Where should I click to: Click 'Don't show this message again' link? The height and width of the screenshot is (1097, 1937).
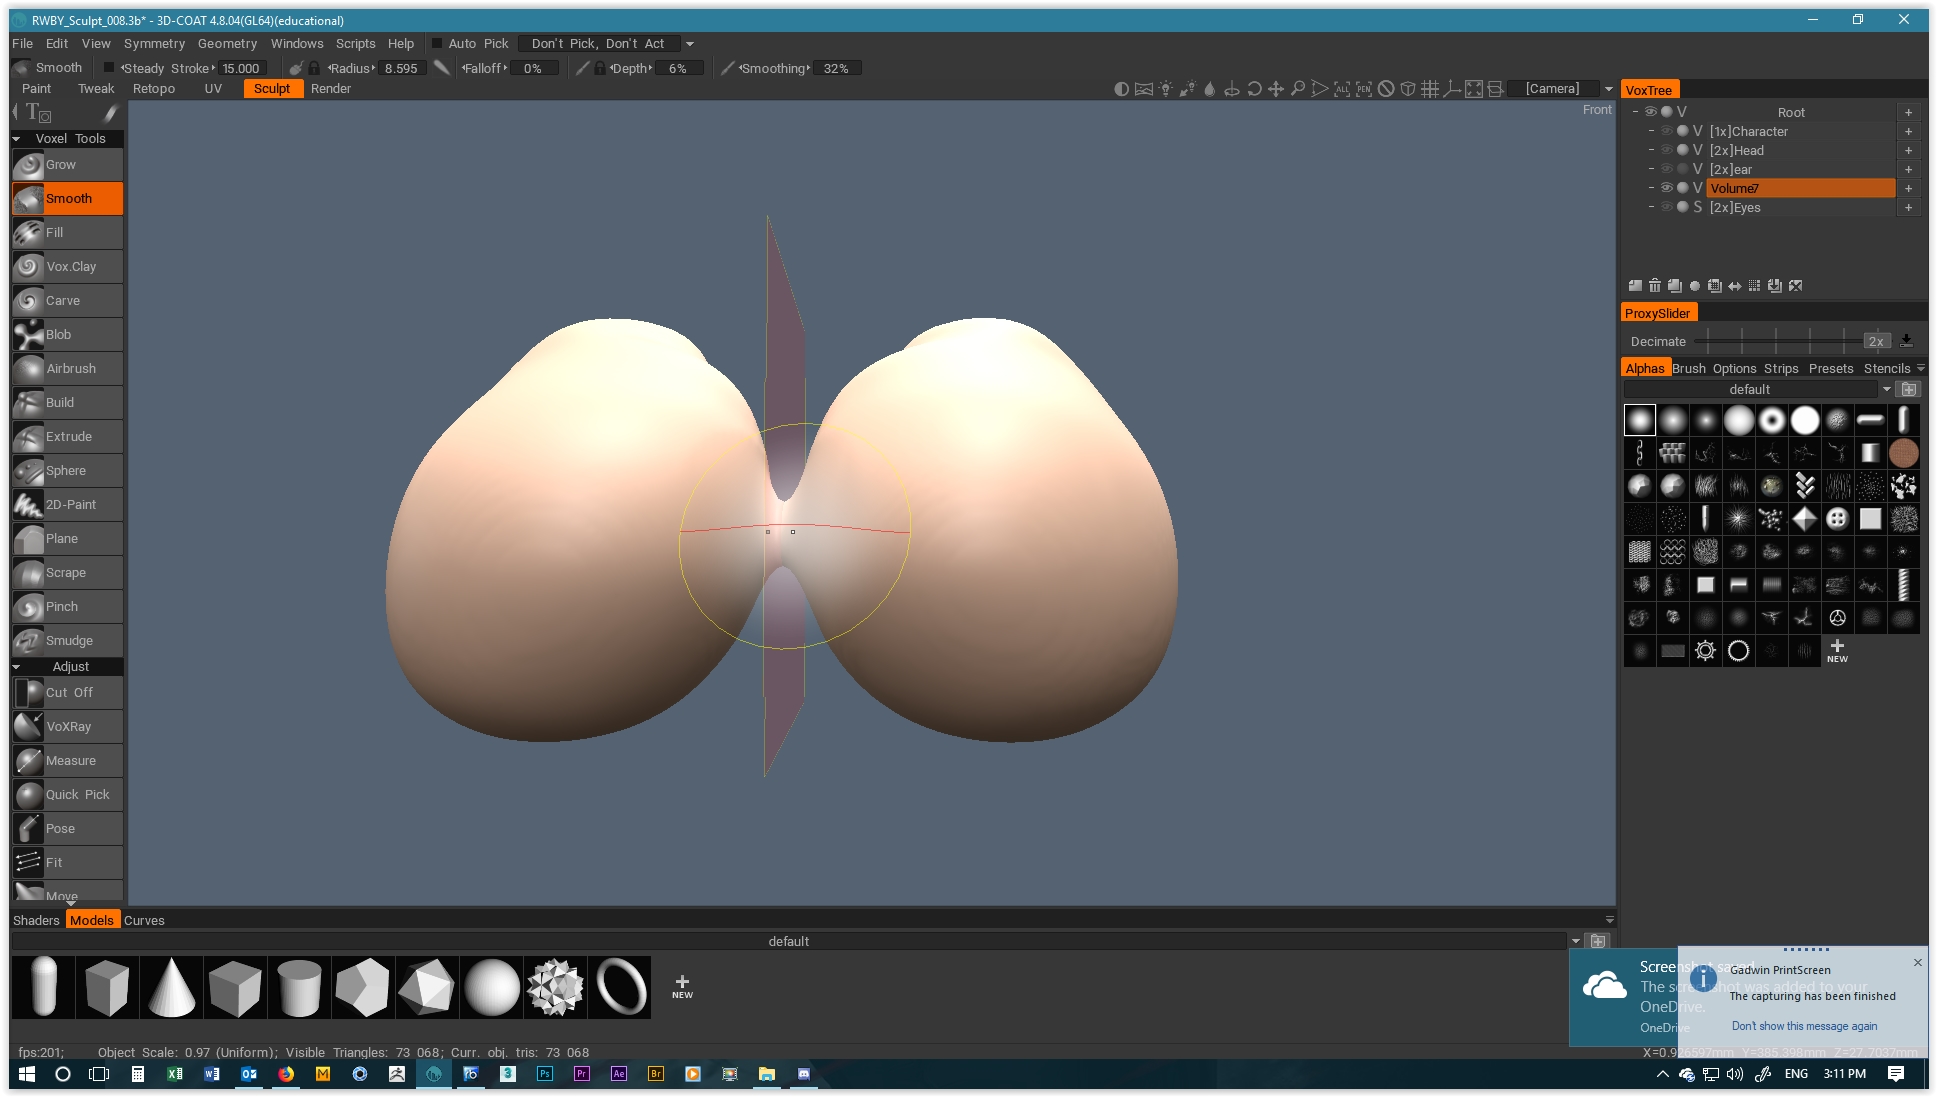(1803, 1026)
